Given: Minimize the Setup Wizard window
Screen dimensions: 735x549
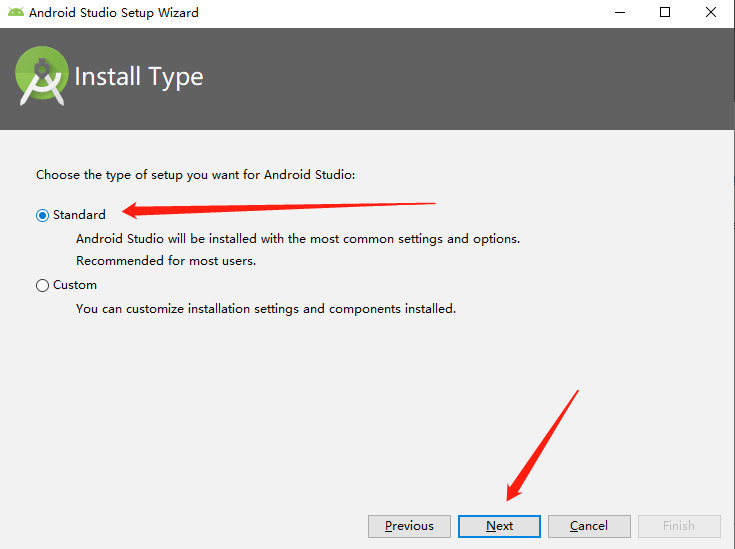Looking at the screenshot, I should [x=620, y=13].
